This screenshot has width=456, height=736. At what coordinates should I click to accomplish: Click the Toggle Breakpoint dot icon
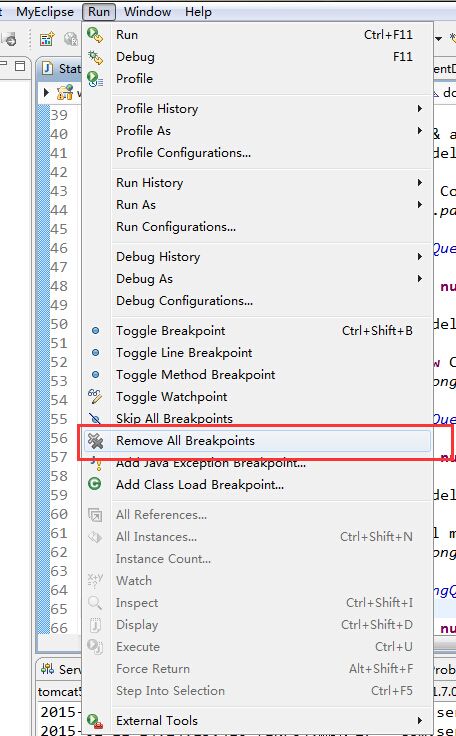coord(95,330)
